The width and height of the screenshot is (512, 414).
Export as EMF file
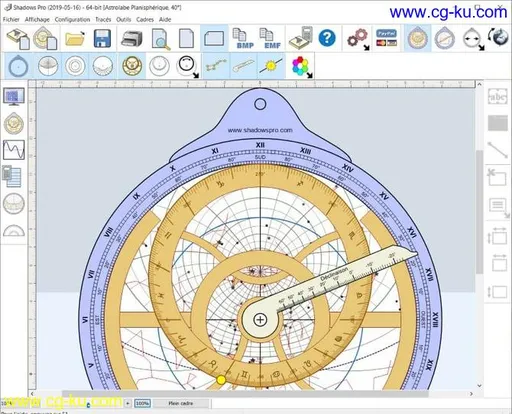[x=270, y=39]
